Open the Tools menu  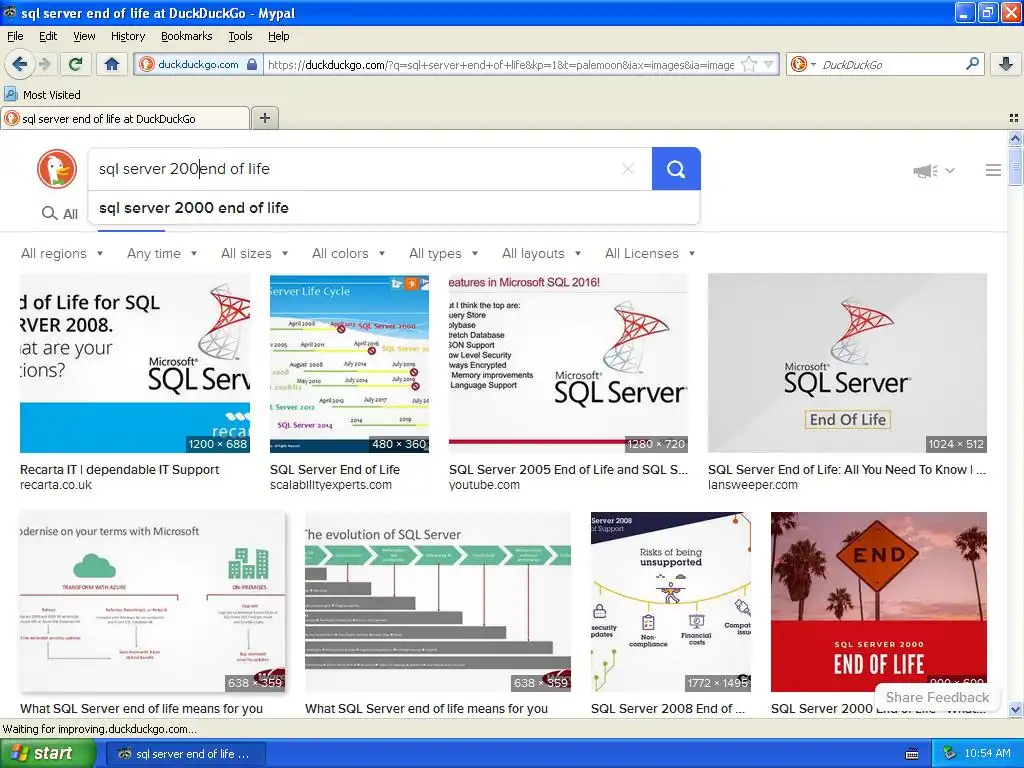click(240, 37)
